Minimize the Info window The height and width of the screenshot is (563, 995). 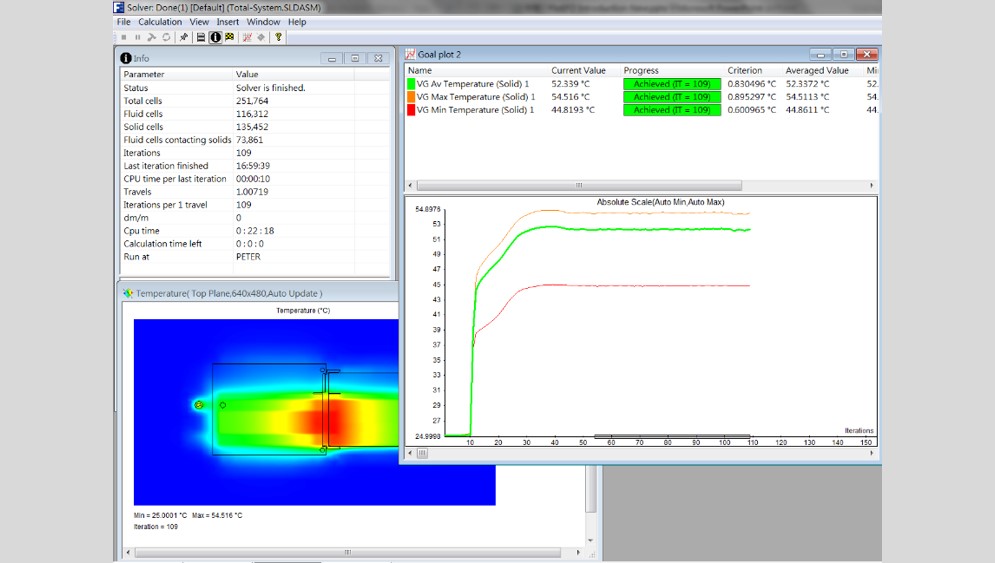coord(331,58)
